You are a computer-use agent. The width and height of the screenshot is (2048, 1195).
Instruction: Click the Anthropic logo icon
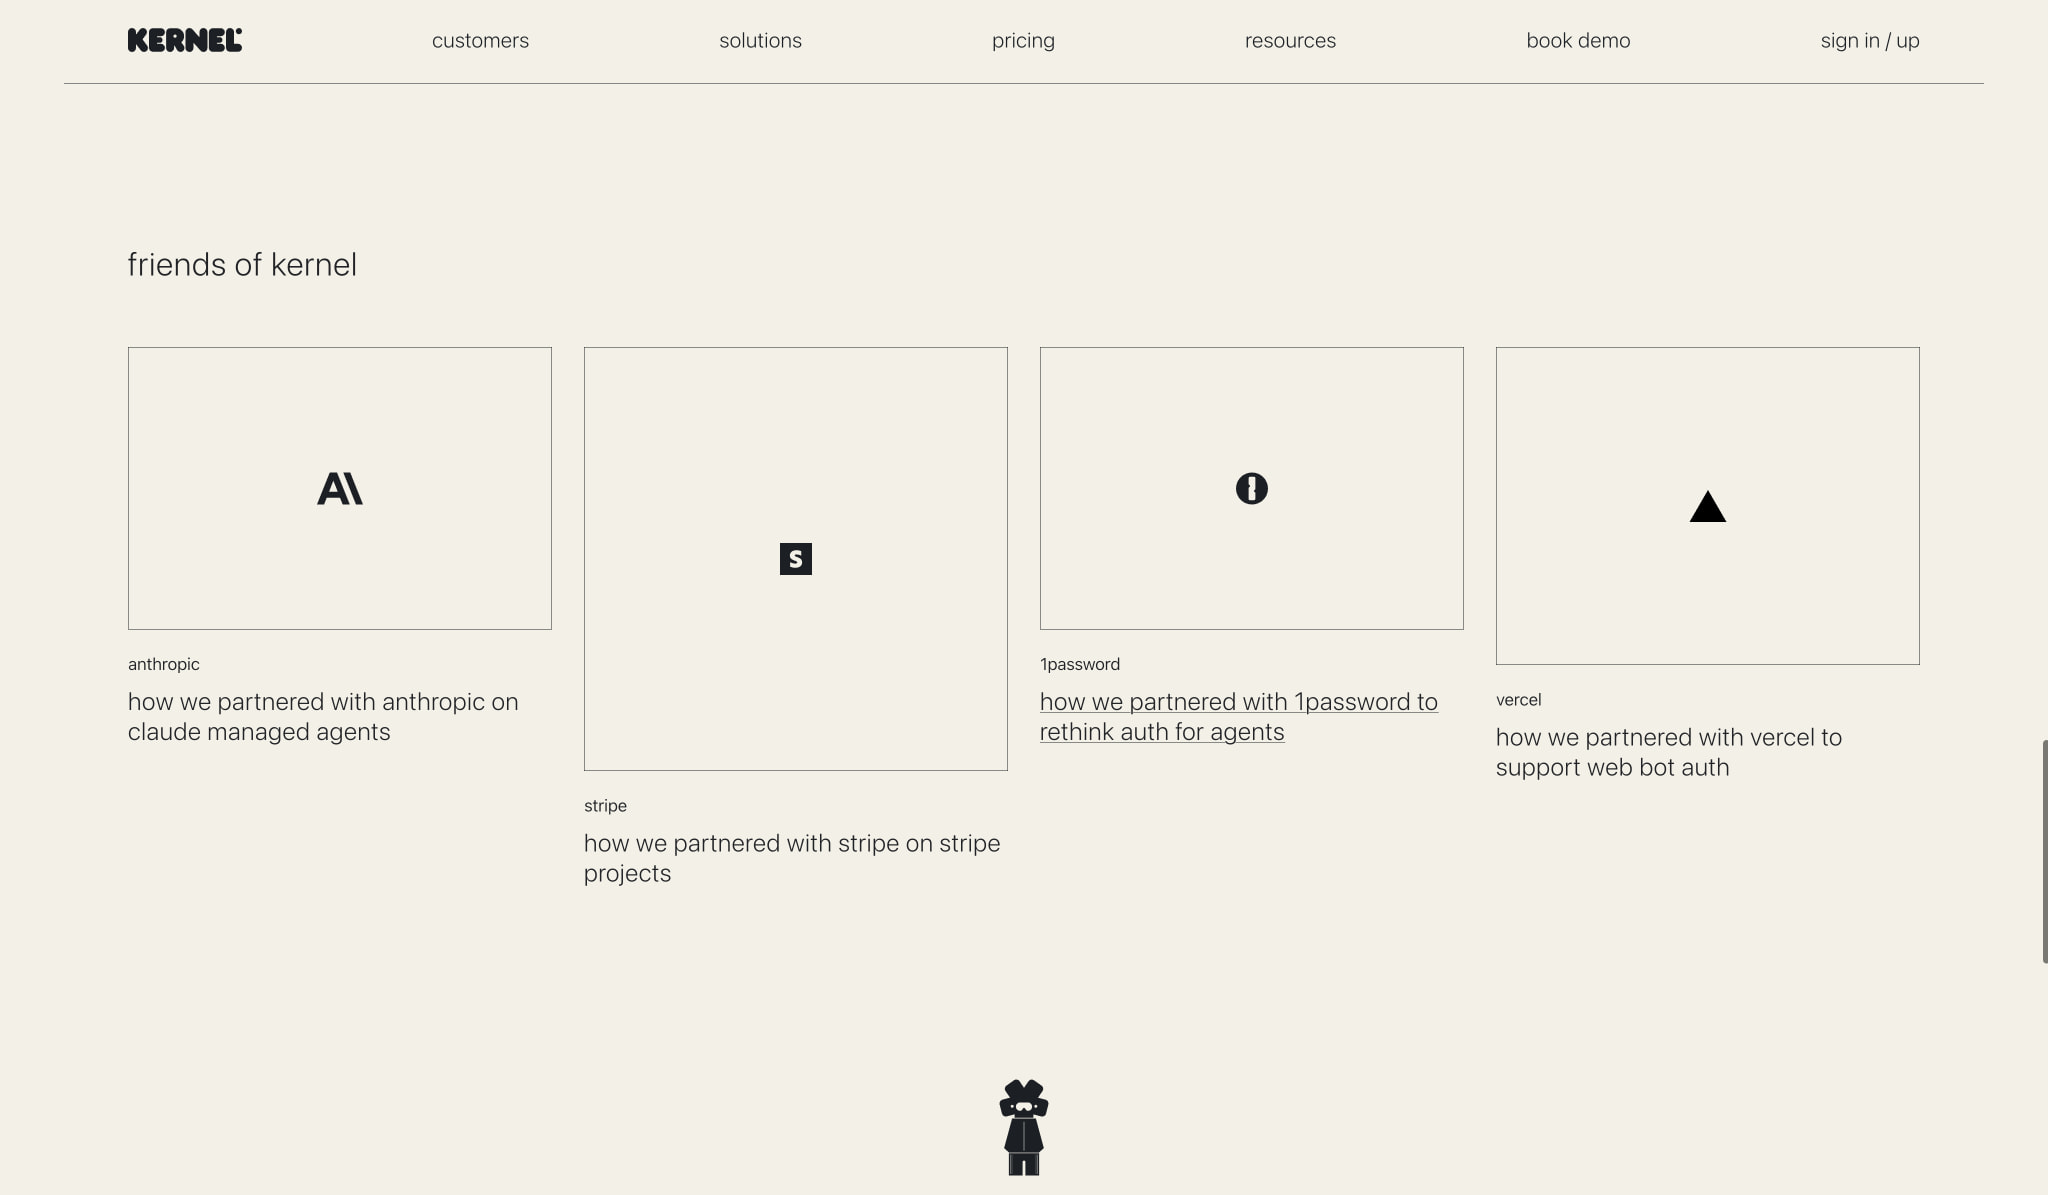coord(340,489)
